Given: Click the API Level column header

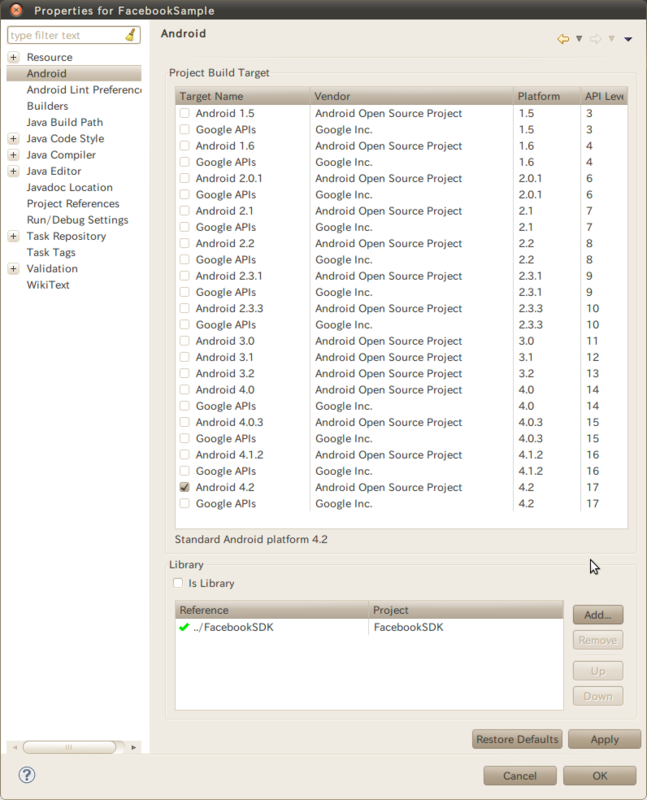Looking at the screenshot, I should coord(604,96).
